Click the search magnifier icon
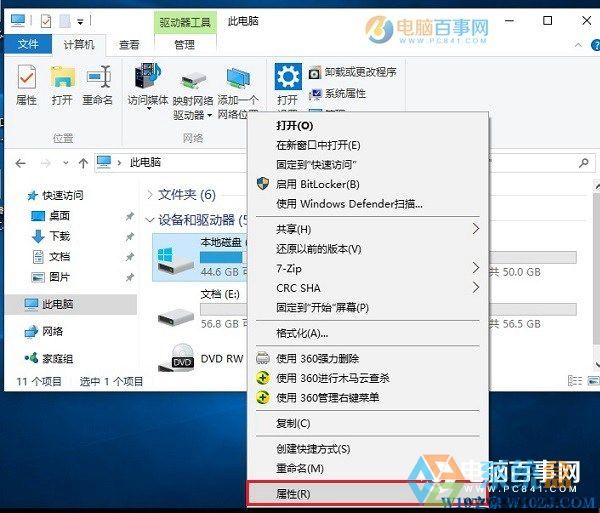The image size is (600, 513). [x=584, y=163]
